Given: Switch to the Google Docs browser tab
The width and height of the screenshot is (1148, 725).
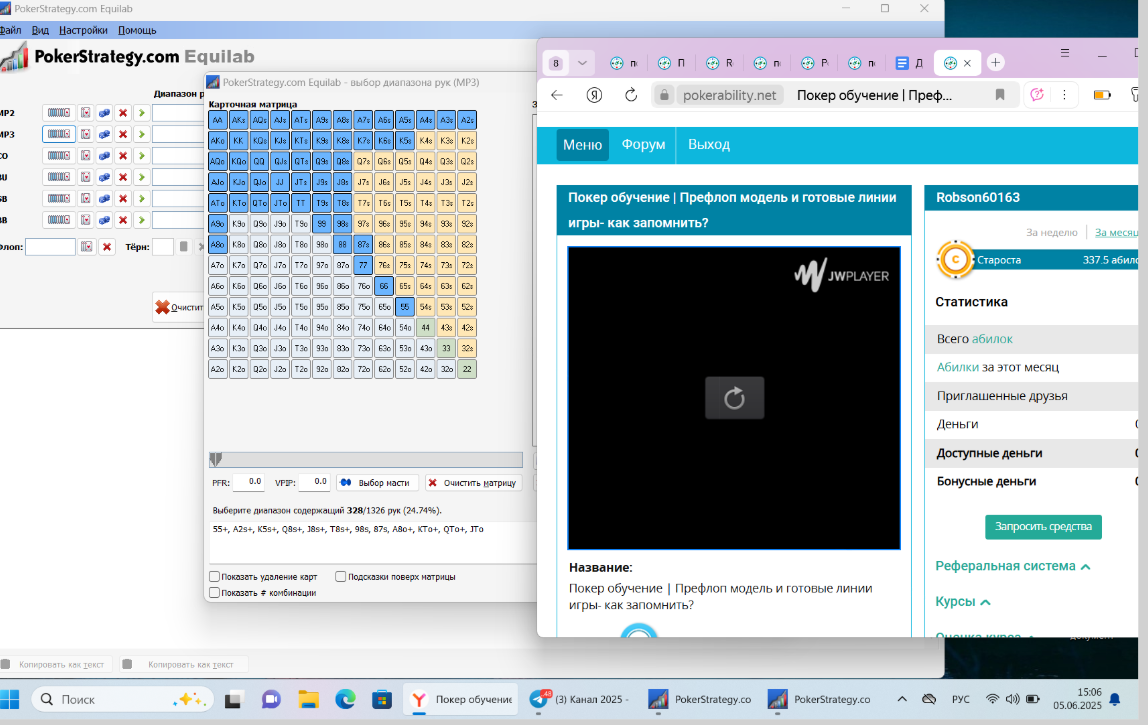Looking at the screenshot, I should (x=909, y=63).
